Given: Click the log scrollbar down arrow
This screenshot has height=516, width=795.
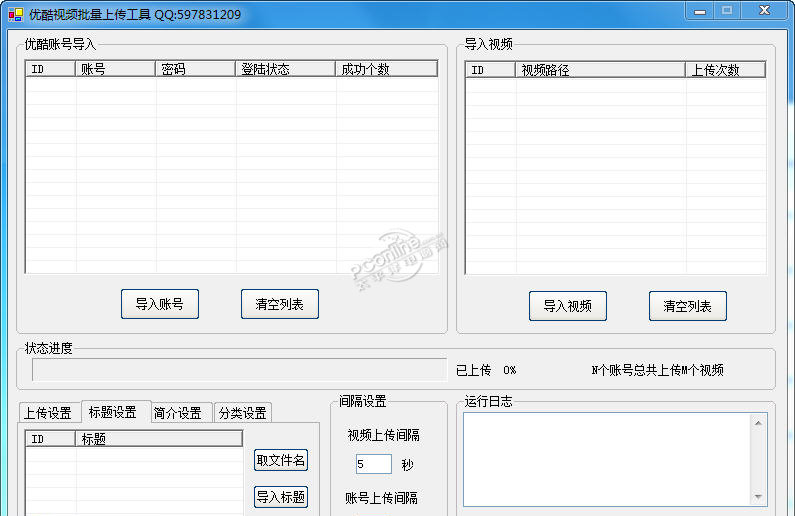Looking at the screenshot, I should click(758, 497).
